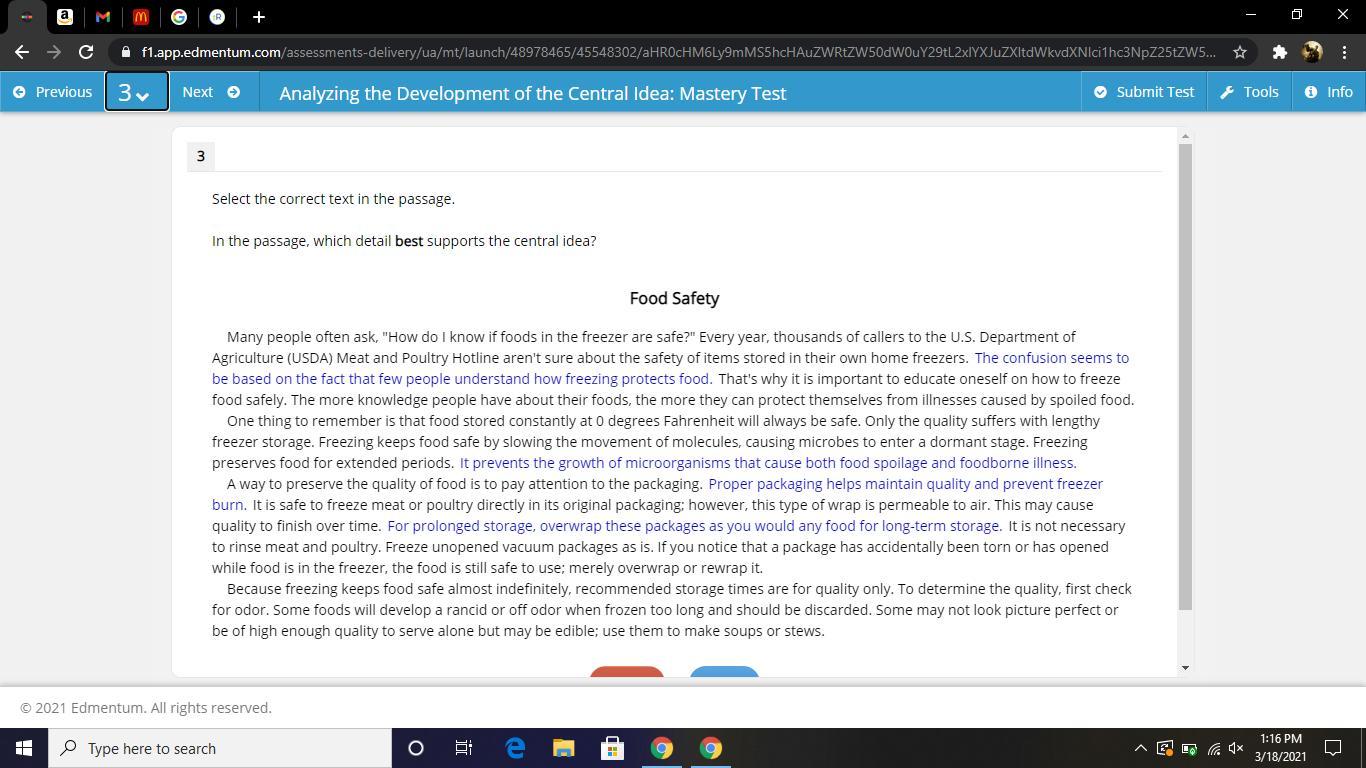Select sentence "For prolonged storage, overwrap these packages..."

pos(694,526)
